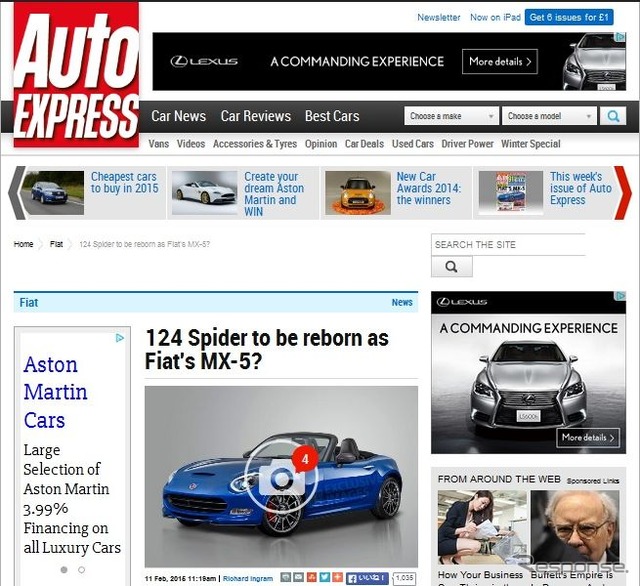Click Sponsored Links label
Viewport: 640px width, 586px height.
593,481
